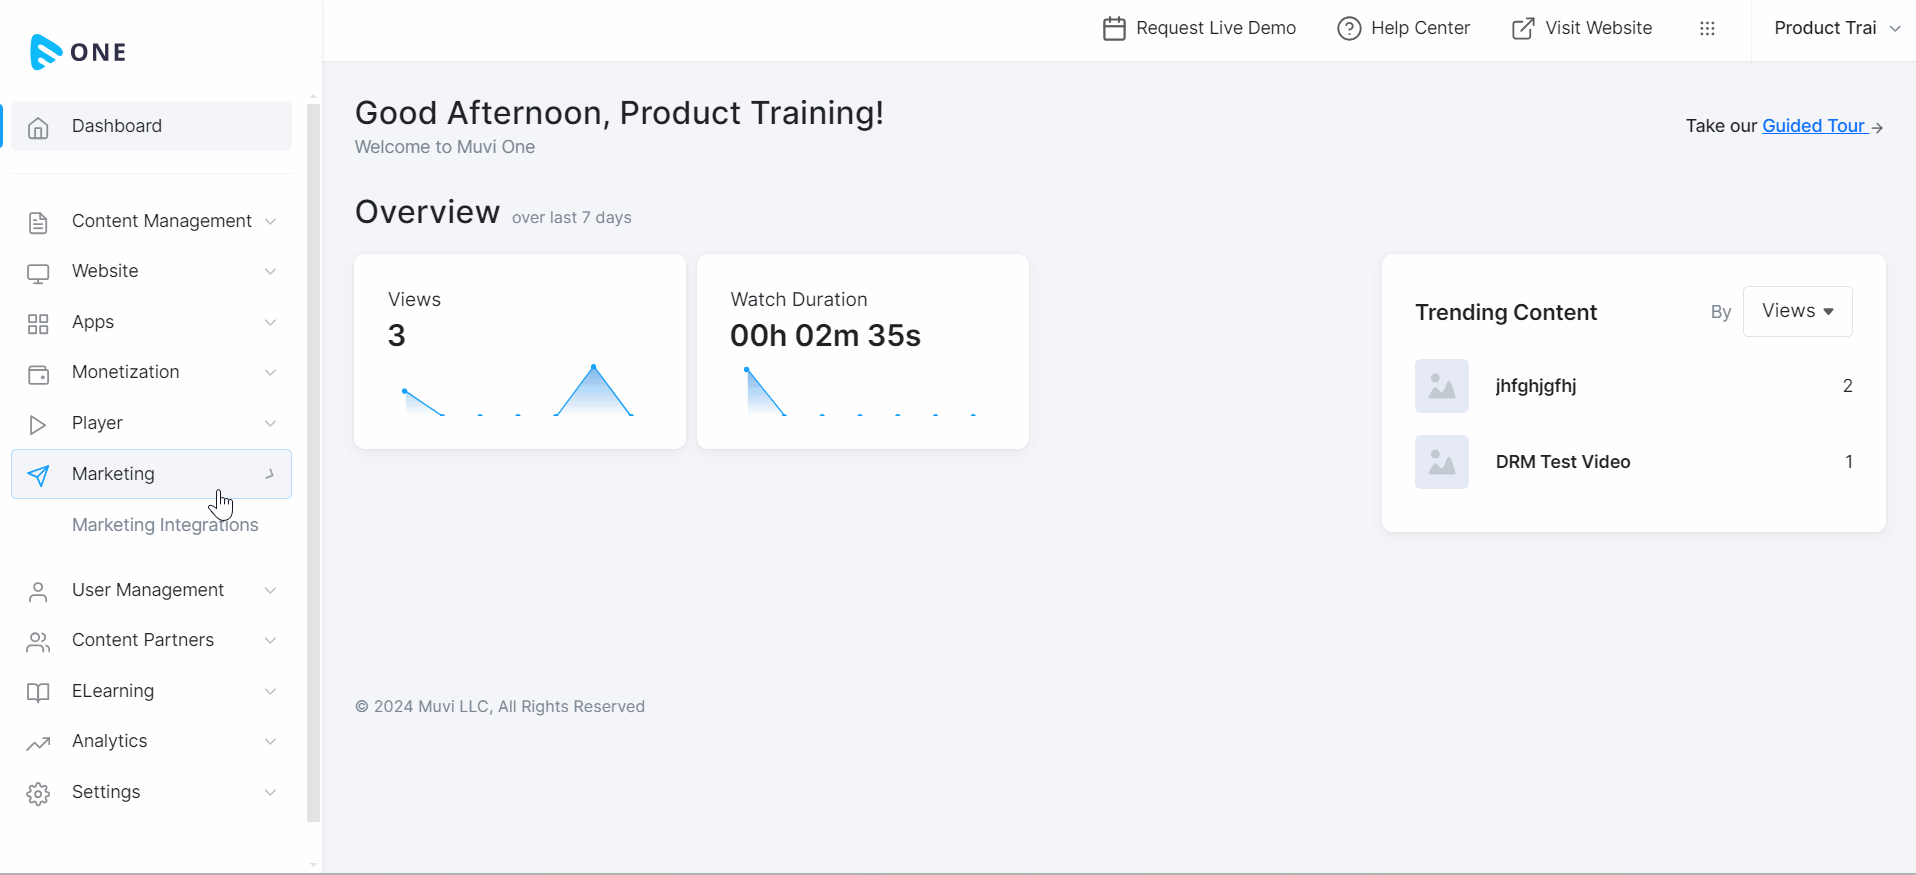1916x875 pixels.
Task: Open Marketing Integrations submenu item
Action: [x=165, y=525]
